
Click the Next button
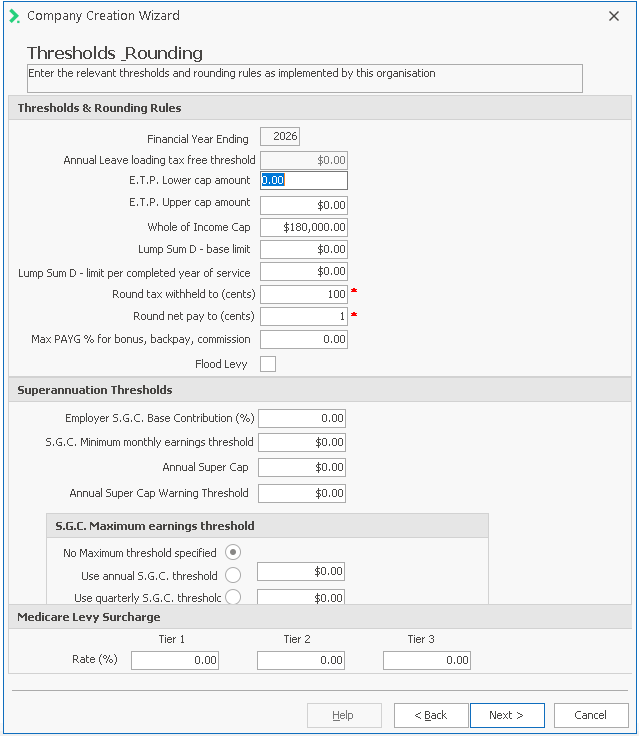tap(507, 715)
